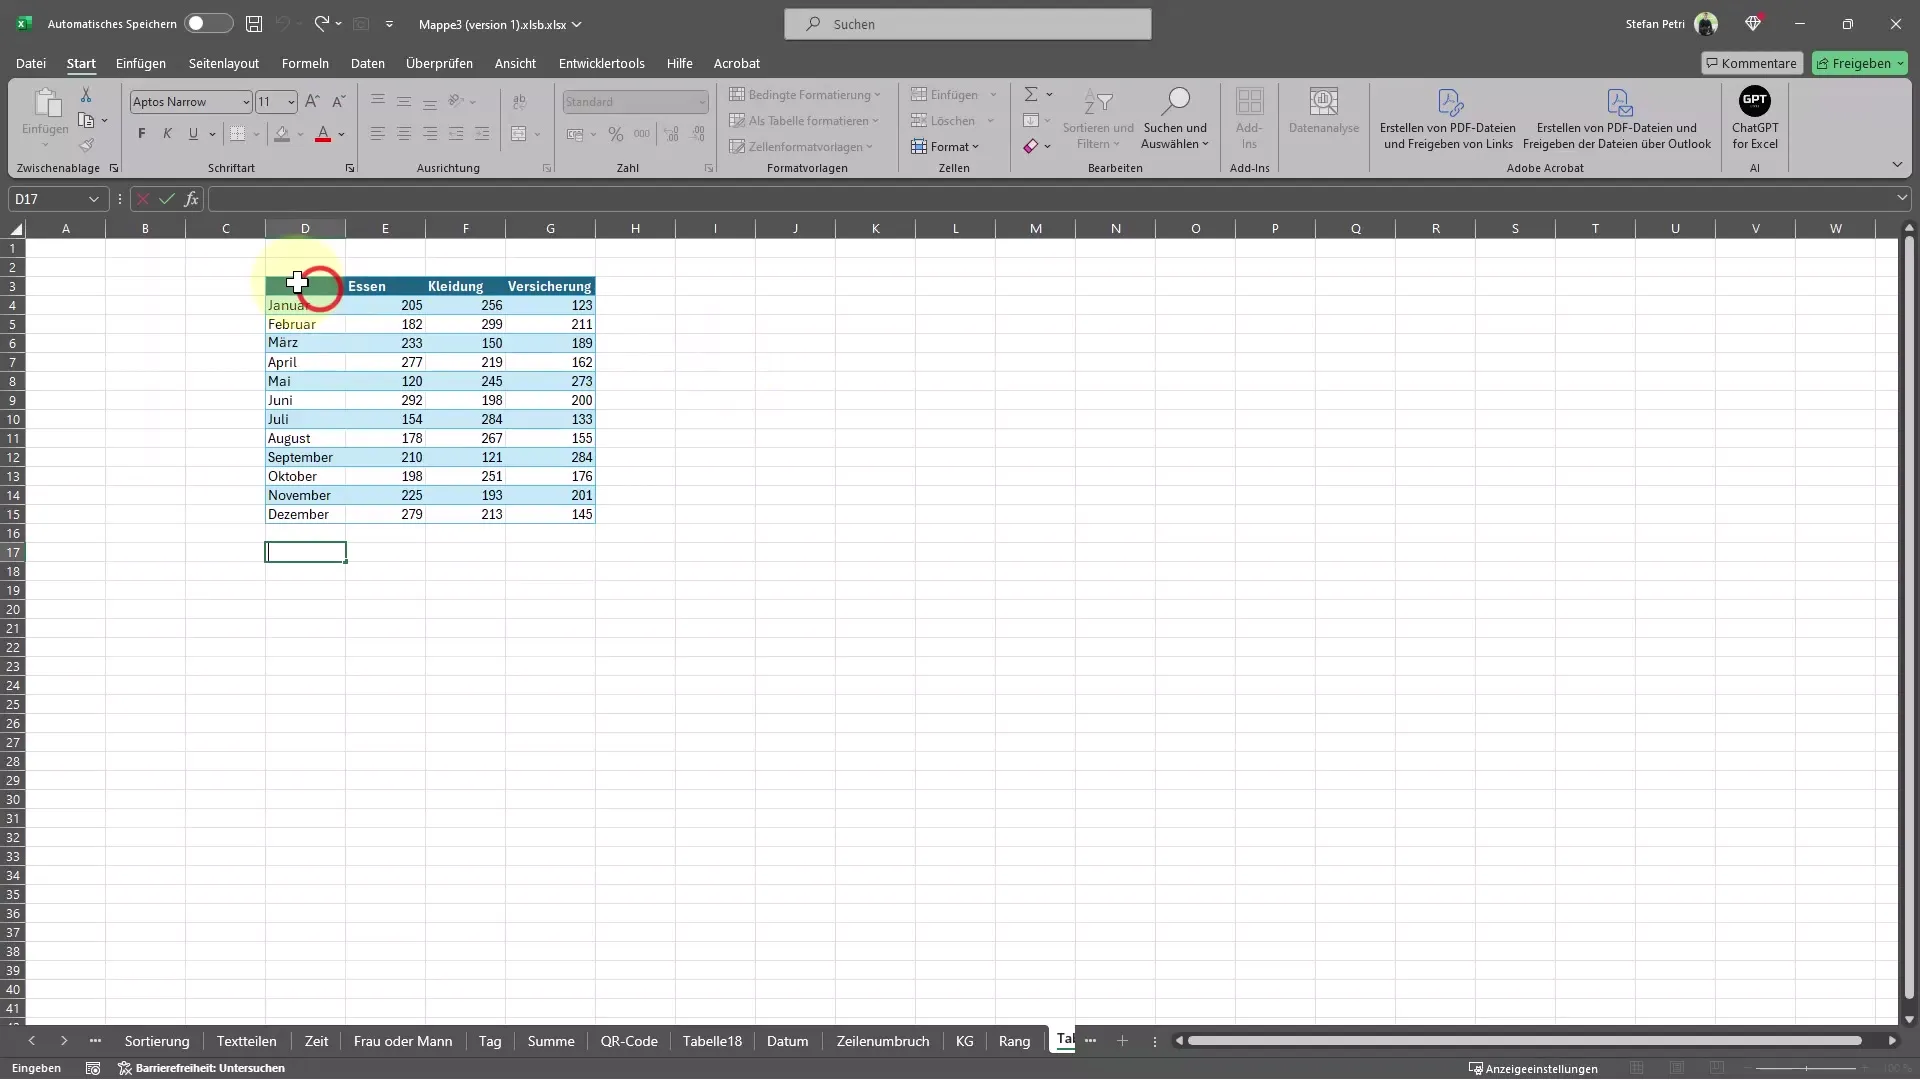Open the Formeln ribbon tab
The height and width of the screenshot is (1080, 1920).
(x=305, y=62)
